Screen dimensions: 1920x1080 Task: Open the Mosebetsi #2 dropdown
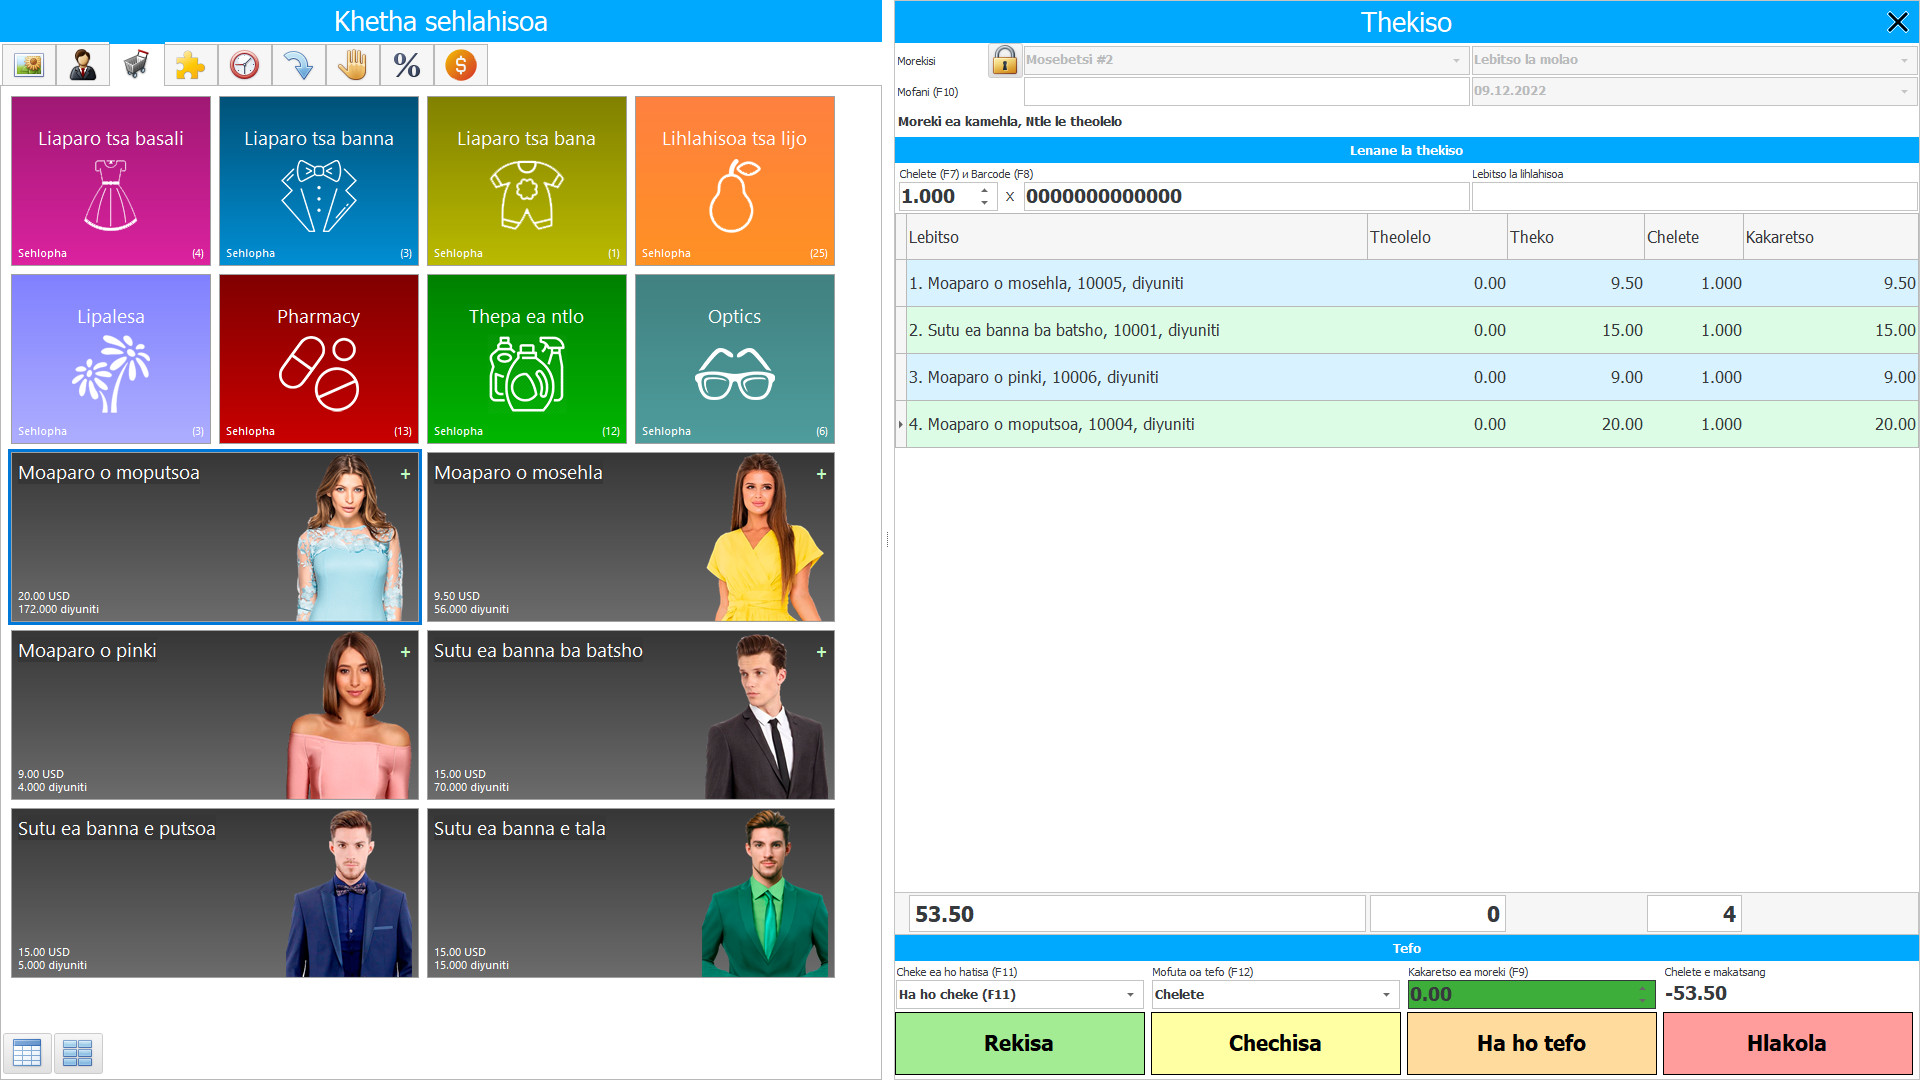[x=1456, y=60]
